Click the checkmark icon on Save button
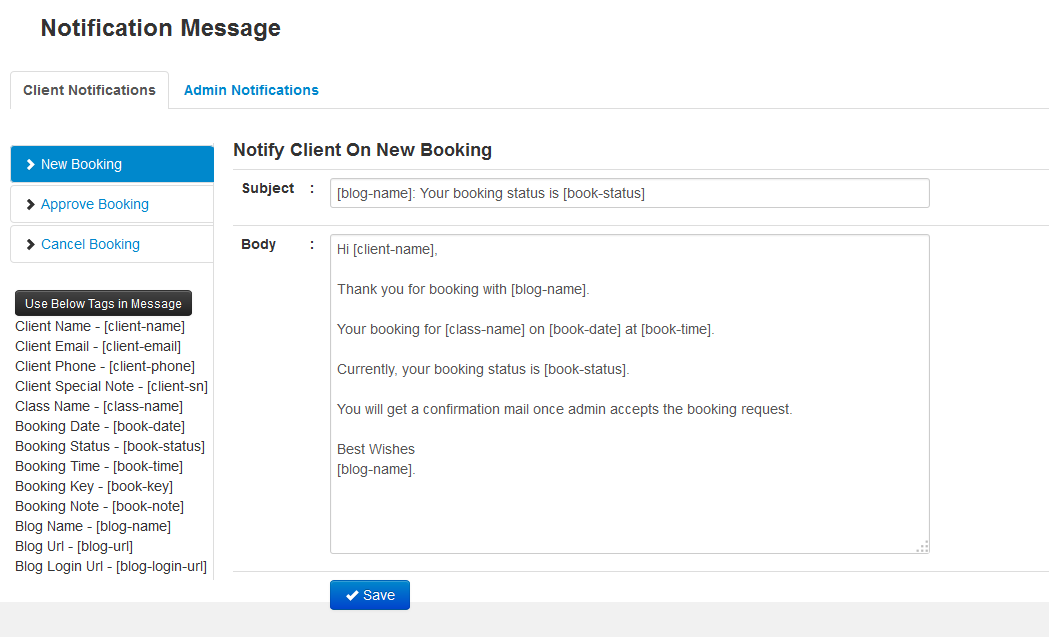Screen dimensions: 1049x637 pos(352,596)
